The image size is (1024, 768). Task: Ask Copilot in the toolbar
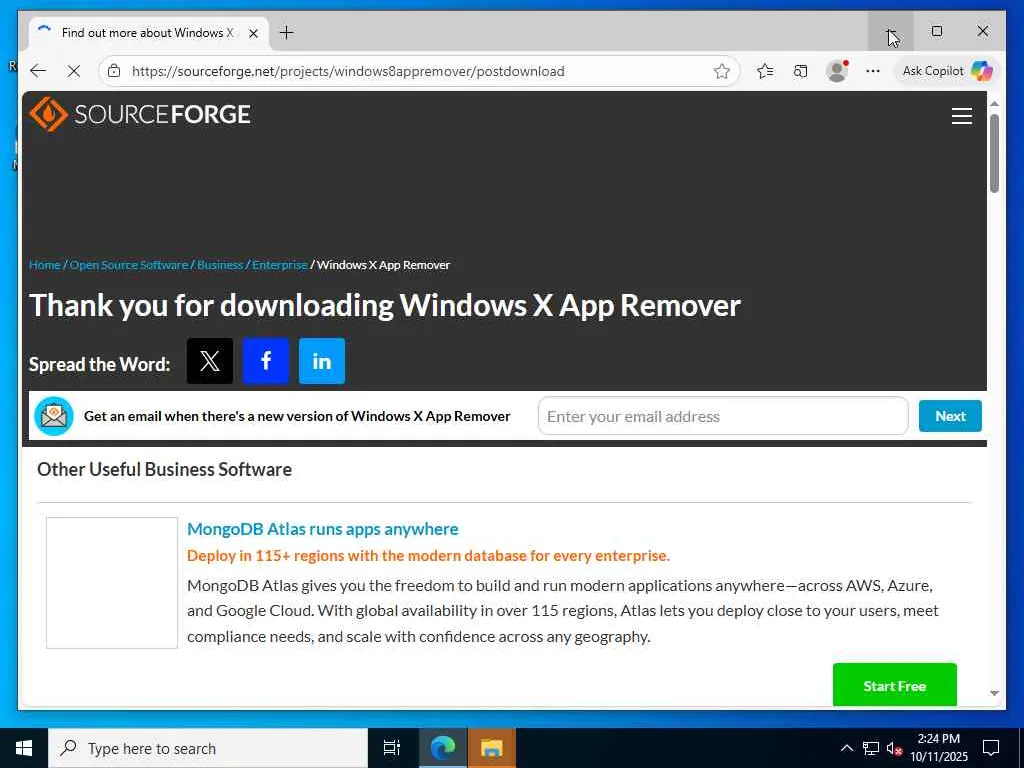947,71
